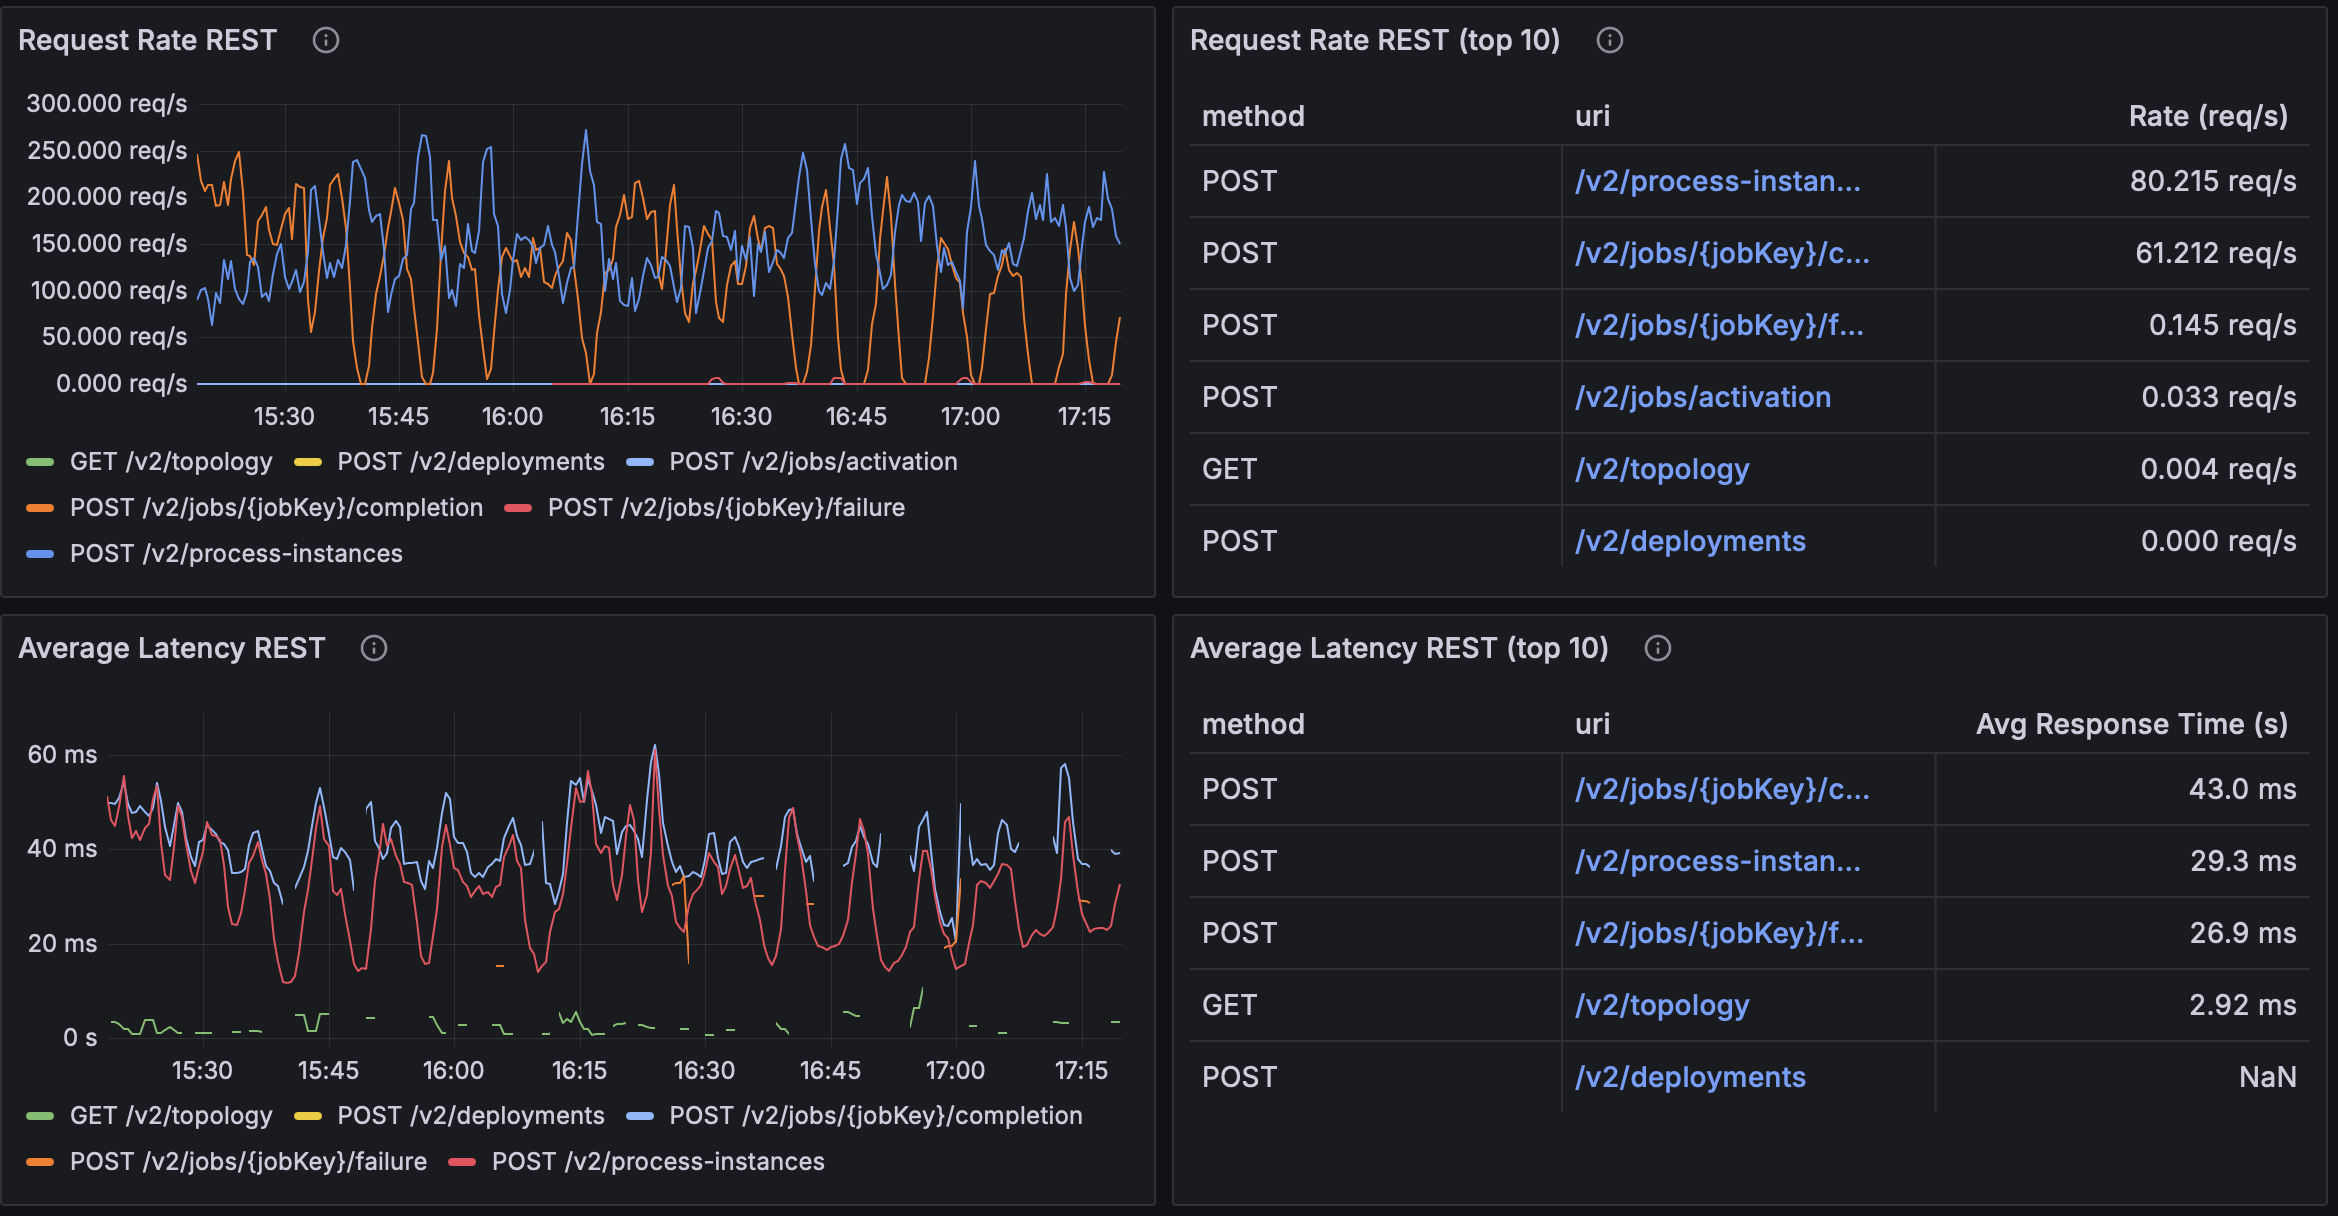Click orange swatch of completion series in rate legend

[x=40, y=508]
